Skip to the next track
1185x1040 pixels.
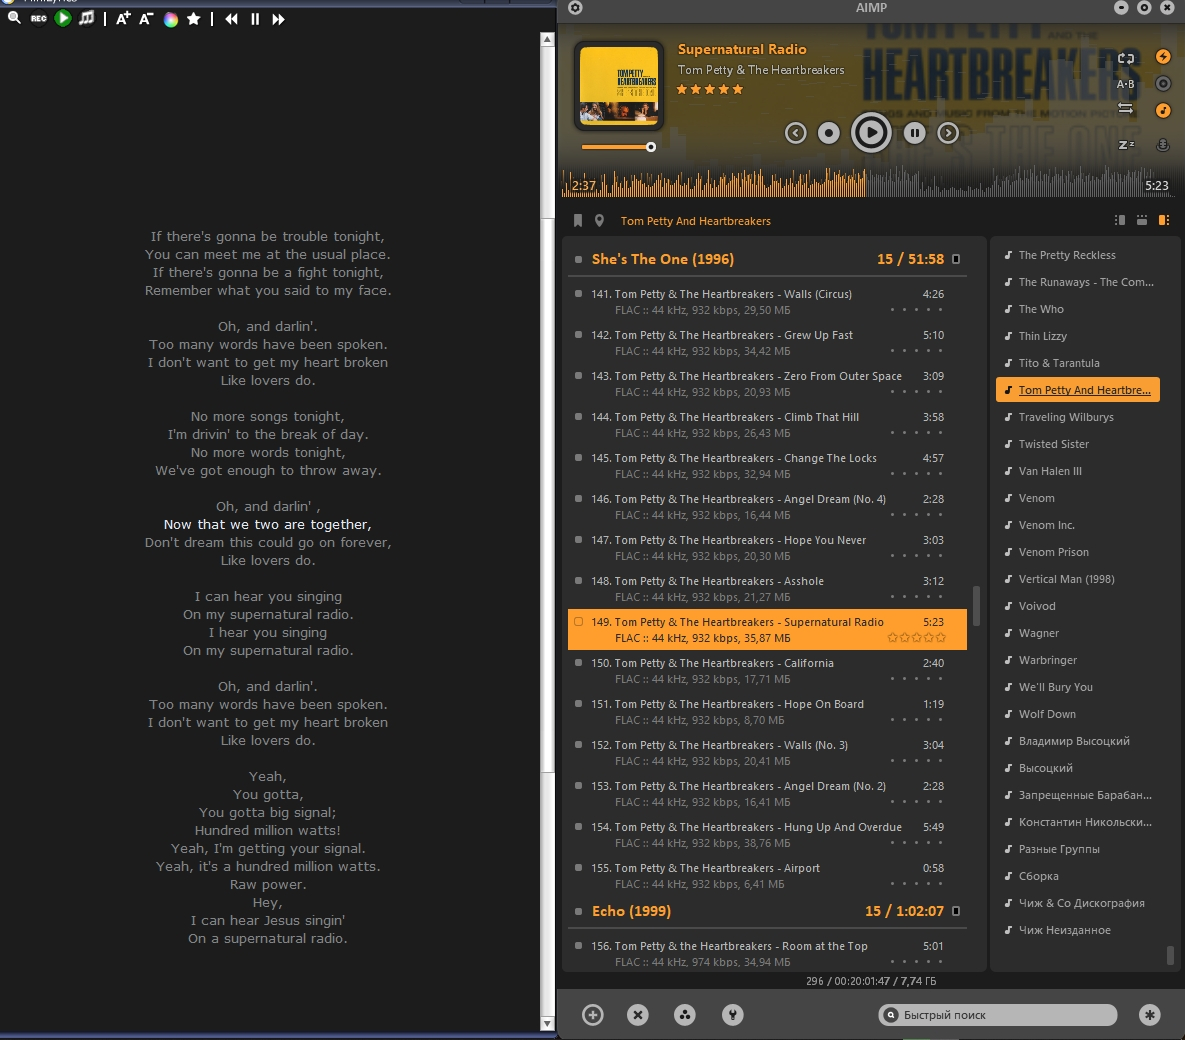948,133
